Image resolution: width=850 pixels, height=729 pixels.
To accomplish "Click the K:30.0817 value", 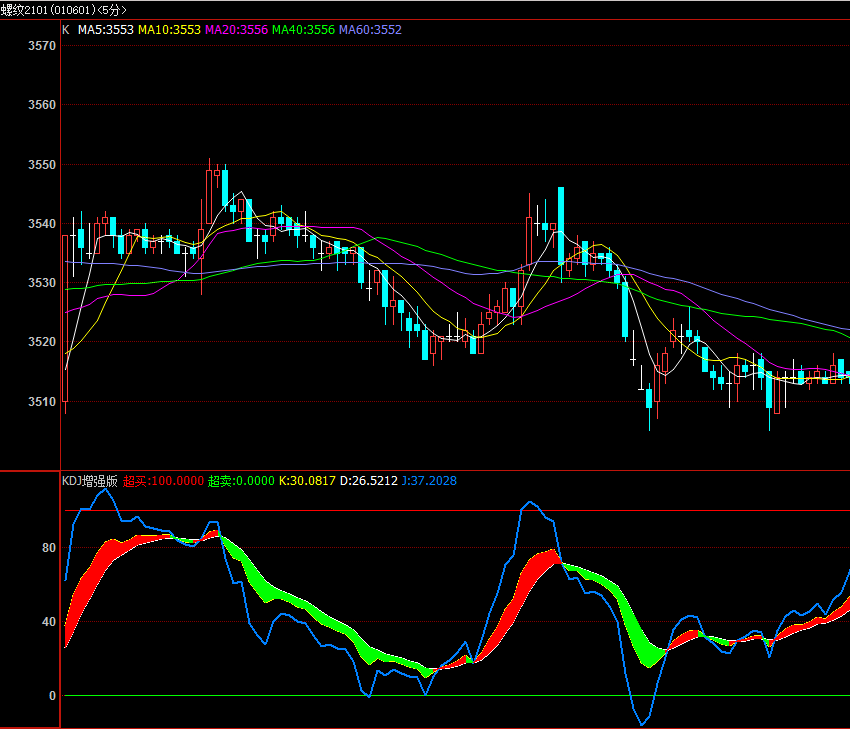I will point(307,481).
